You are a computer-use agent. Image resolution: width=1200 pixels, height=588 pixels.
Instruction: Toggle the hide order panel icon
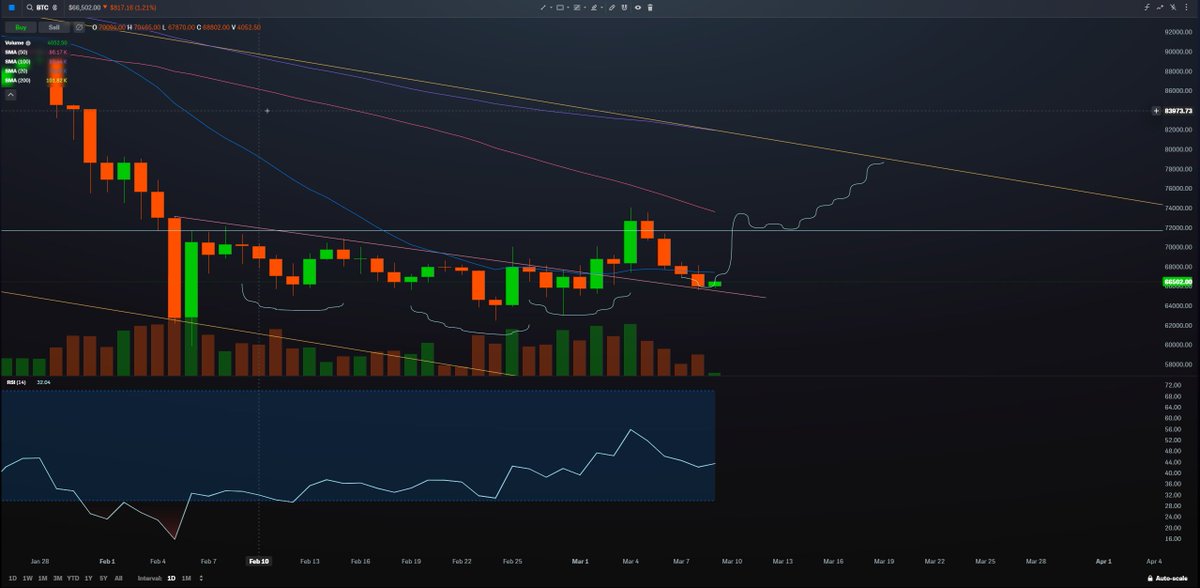(x=79, y=28)
